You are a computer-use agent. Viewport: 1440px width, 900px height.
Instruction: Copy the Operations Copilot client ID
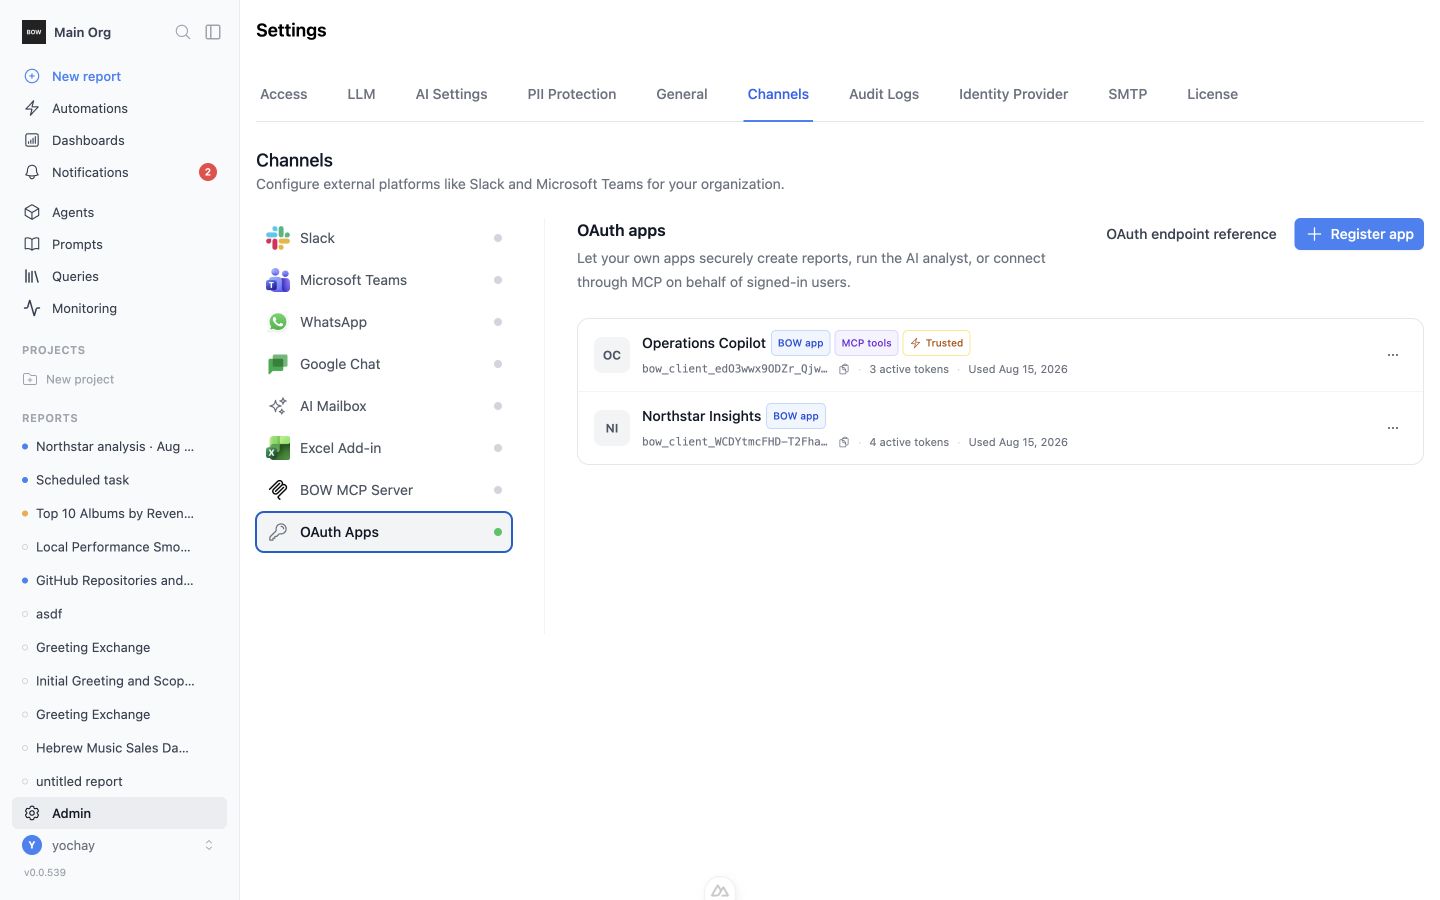[x=844, y=369]
